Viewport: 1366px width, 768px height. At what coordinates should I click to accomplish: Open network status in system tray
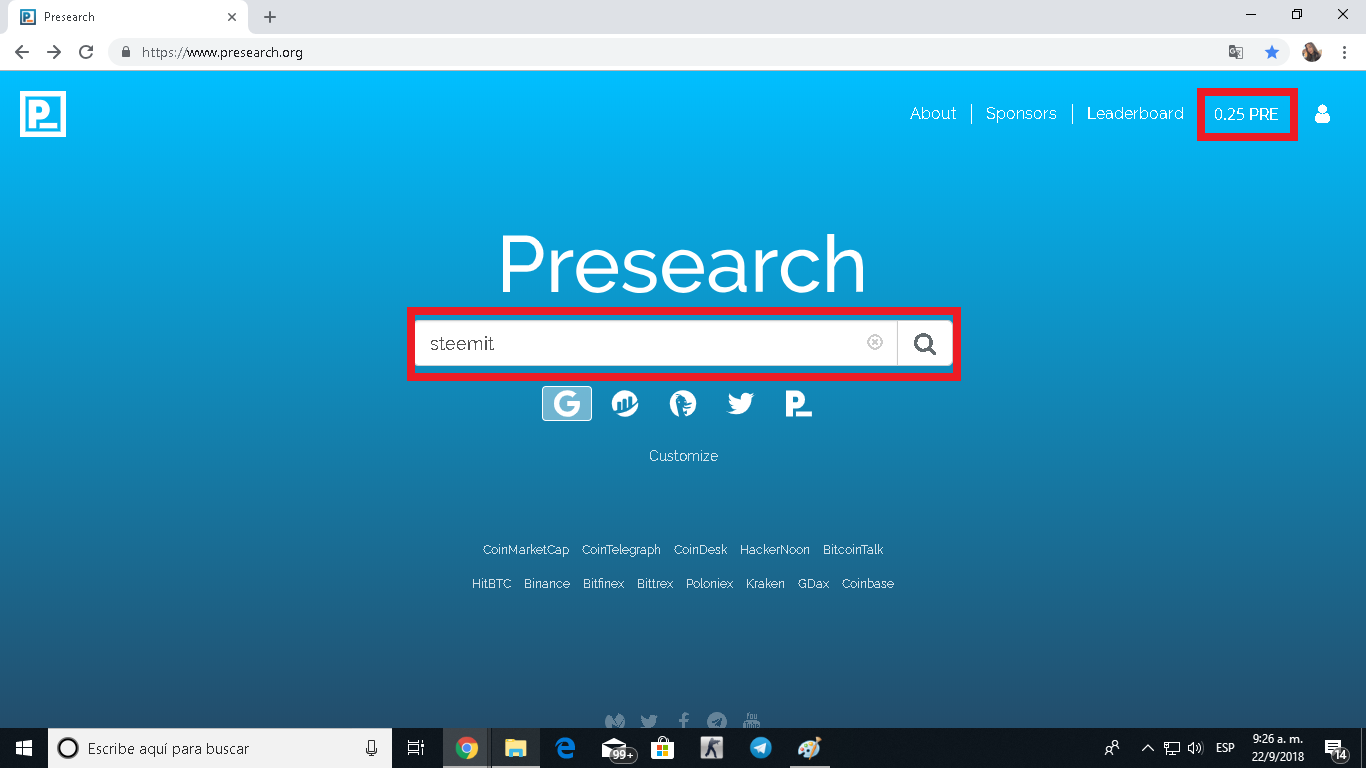1171,748
